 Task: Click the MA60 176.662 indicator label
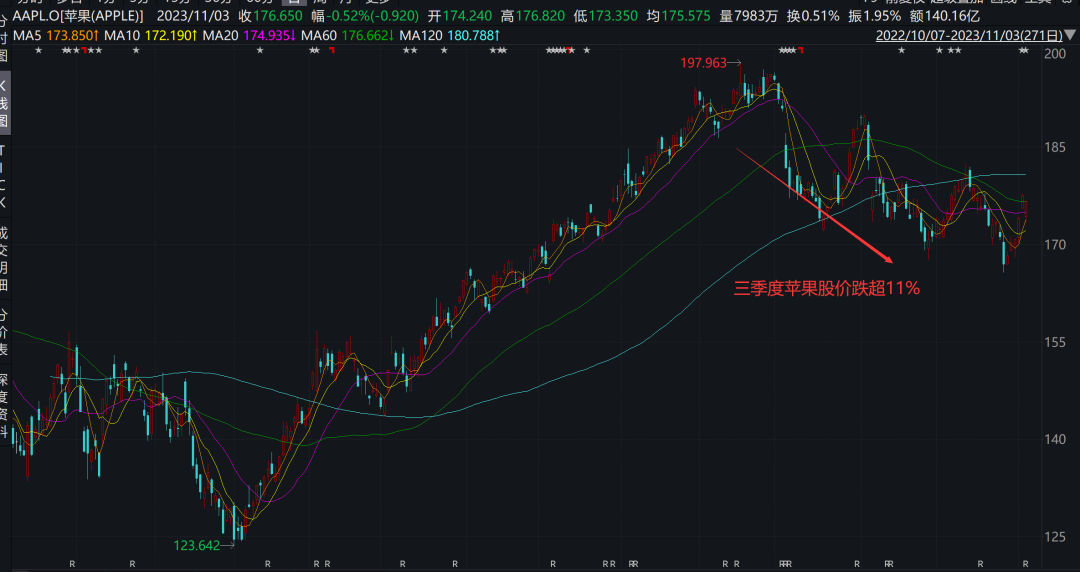click(346, 35)
